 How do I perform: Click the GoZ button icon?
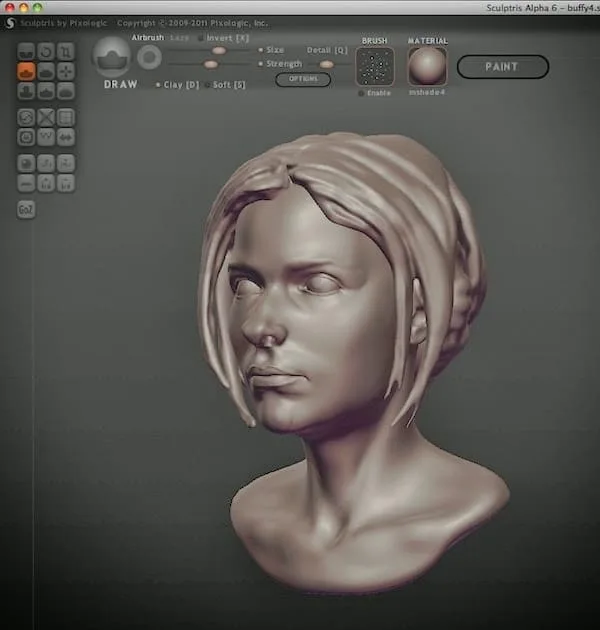click(26, 209)
